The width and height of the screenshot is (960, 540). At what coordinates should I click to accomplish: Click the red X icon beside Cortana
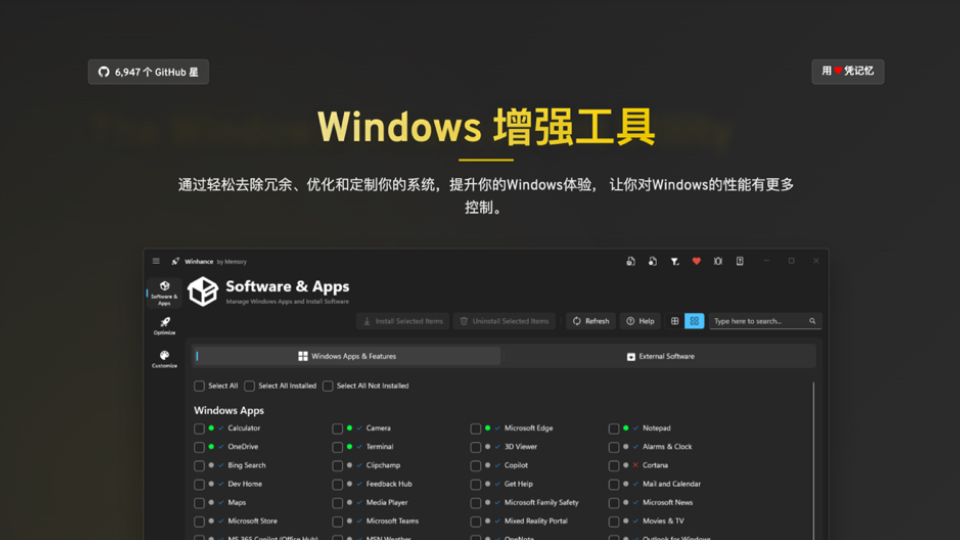coord(636,465)
